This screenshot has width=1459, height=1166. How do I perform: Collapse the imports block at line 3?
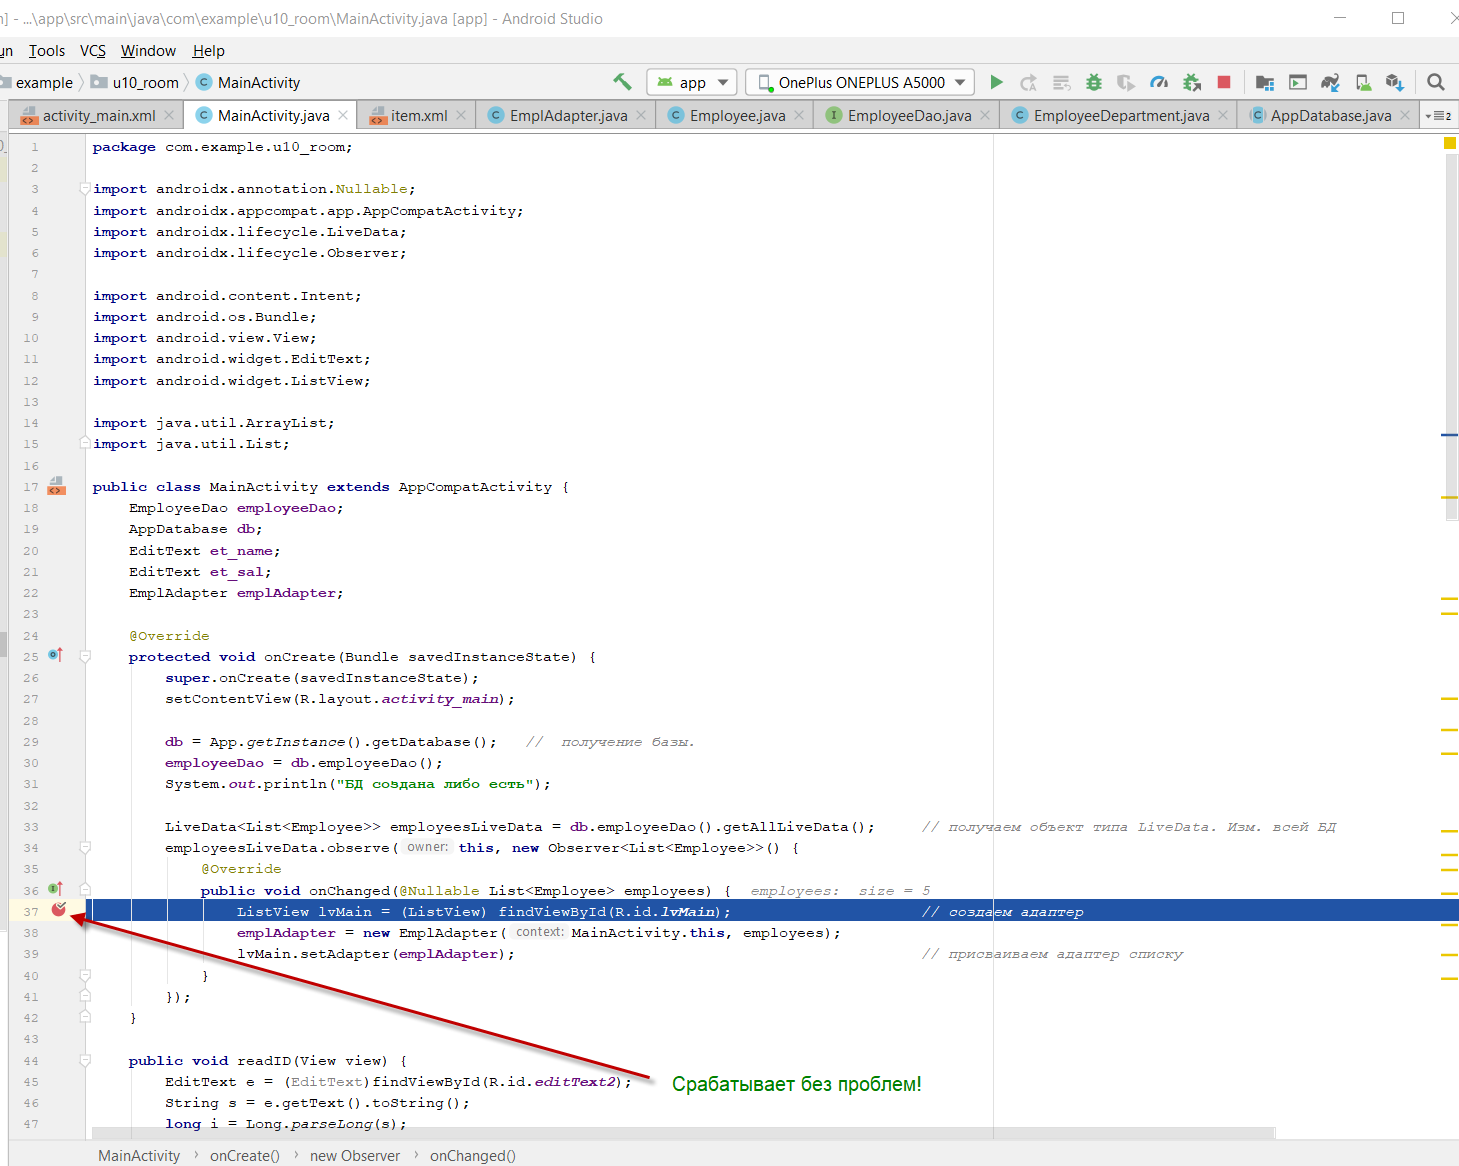(86, 188)
